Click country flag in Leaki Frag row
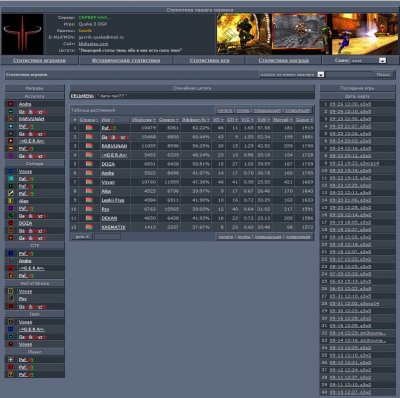This screenshot has width=400, height=398. pyautogui.click(x=89, y=200)
